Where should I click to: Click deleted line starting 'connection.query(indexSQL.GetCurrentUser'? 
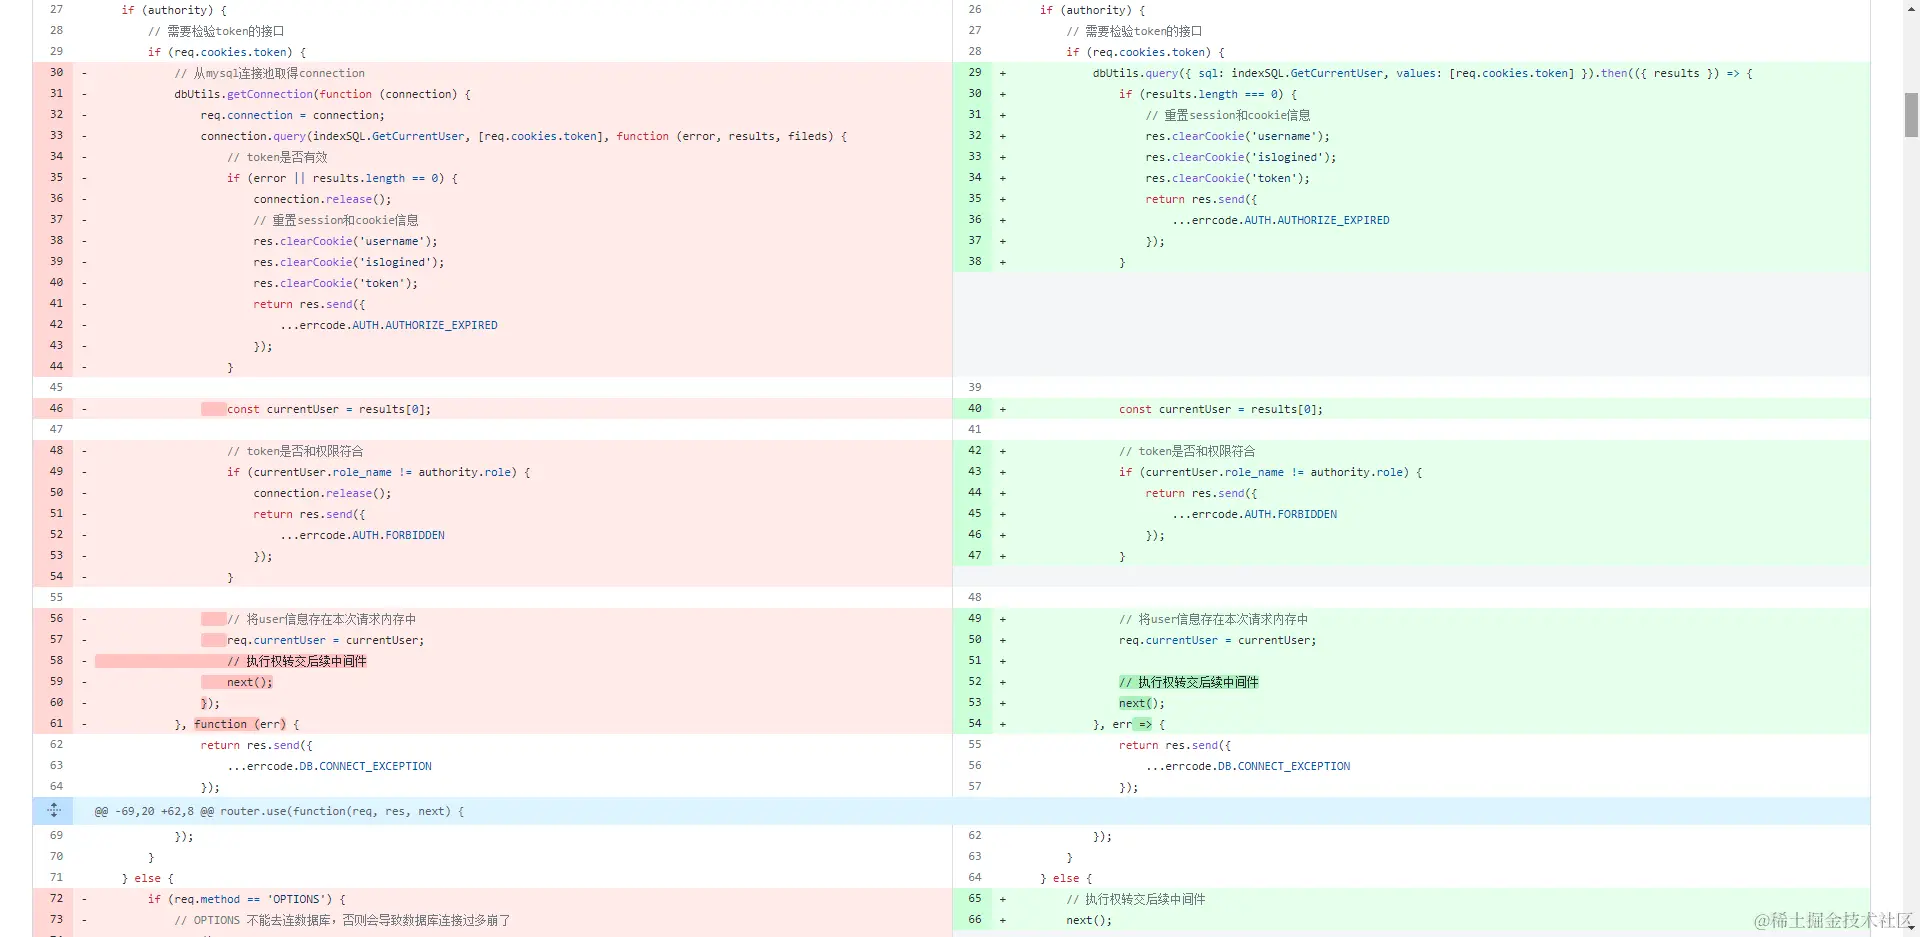point(524,136)
